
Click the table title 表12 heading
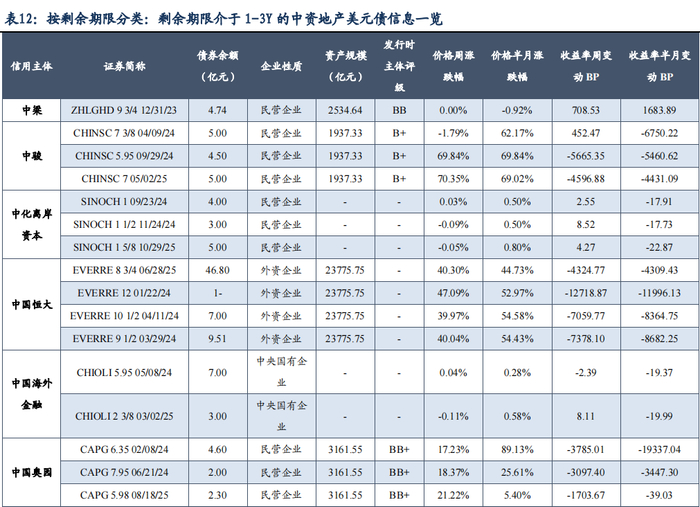tap(223, 19)
